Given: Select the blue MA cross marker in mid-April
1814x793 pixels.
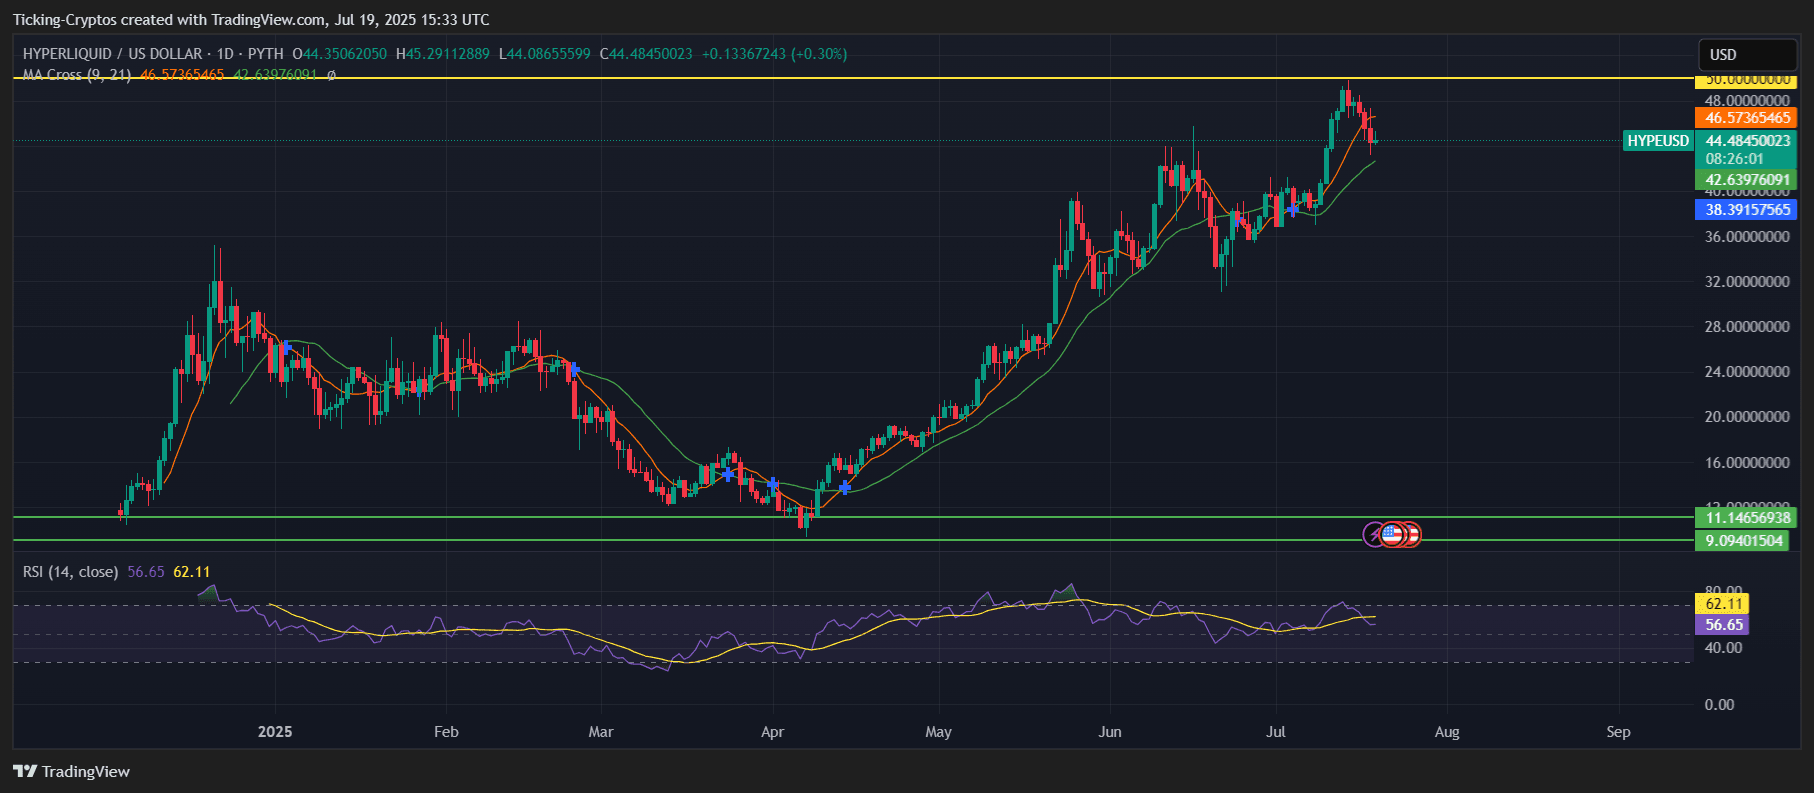Looking at the screenshot, I should pos(845,487).
